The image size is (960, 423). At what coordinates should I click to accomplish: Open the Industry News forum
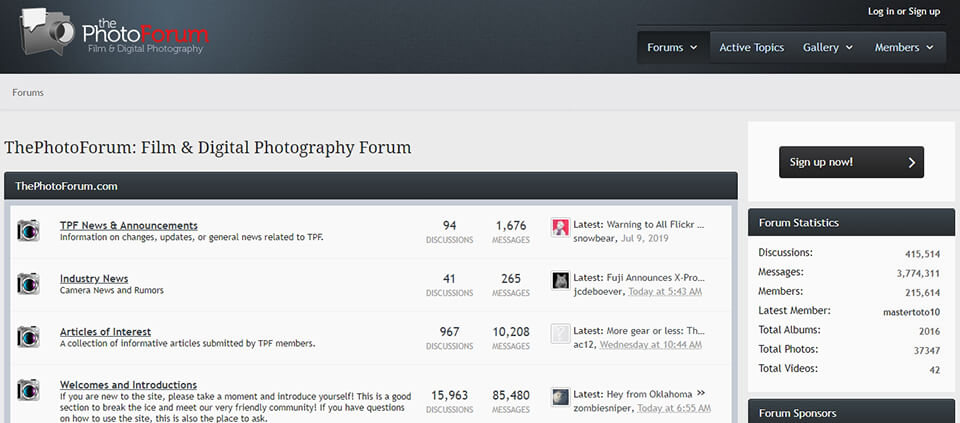94,279
